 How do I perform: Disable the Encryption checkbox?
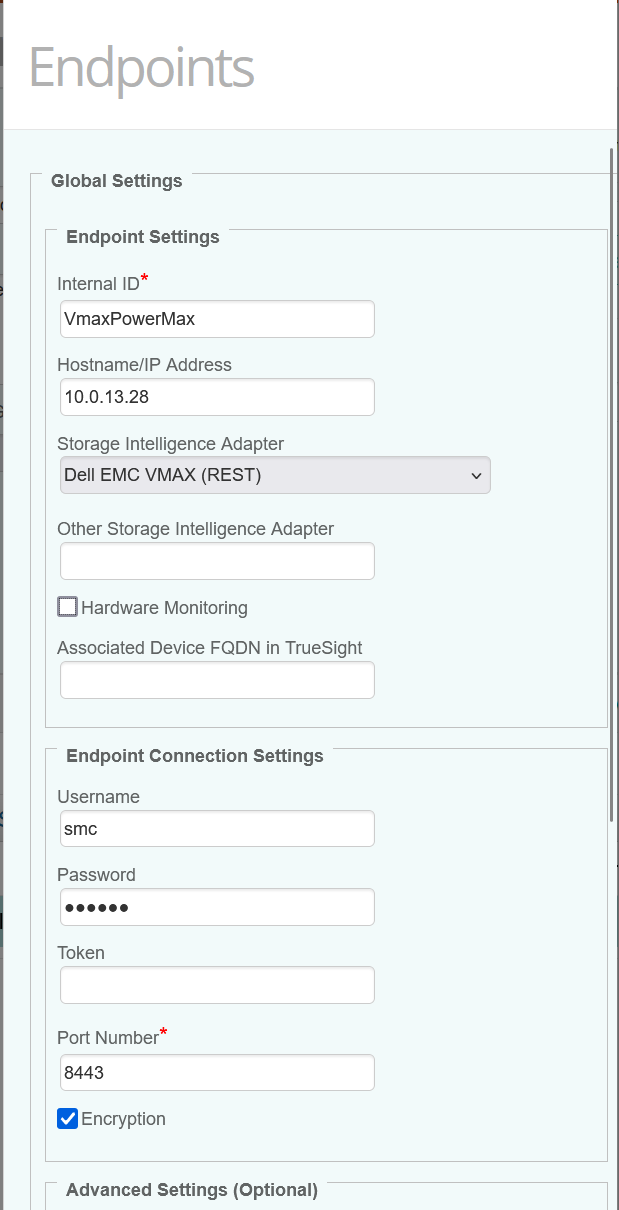coord(67,1118)
